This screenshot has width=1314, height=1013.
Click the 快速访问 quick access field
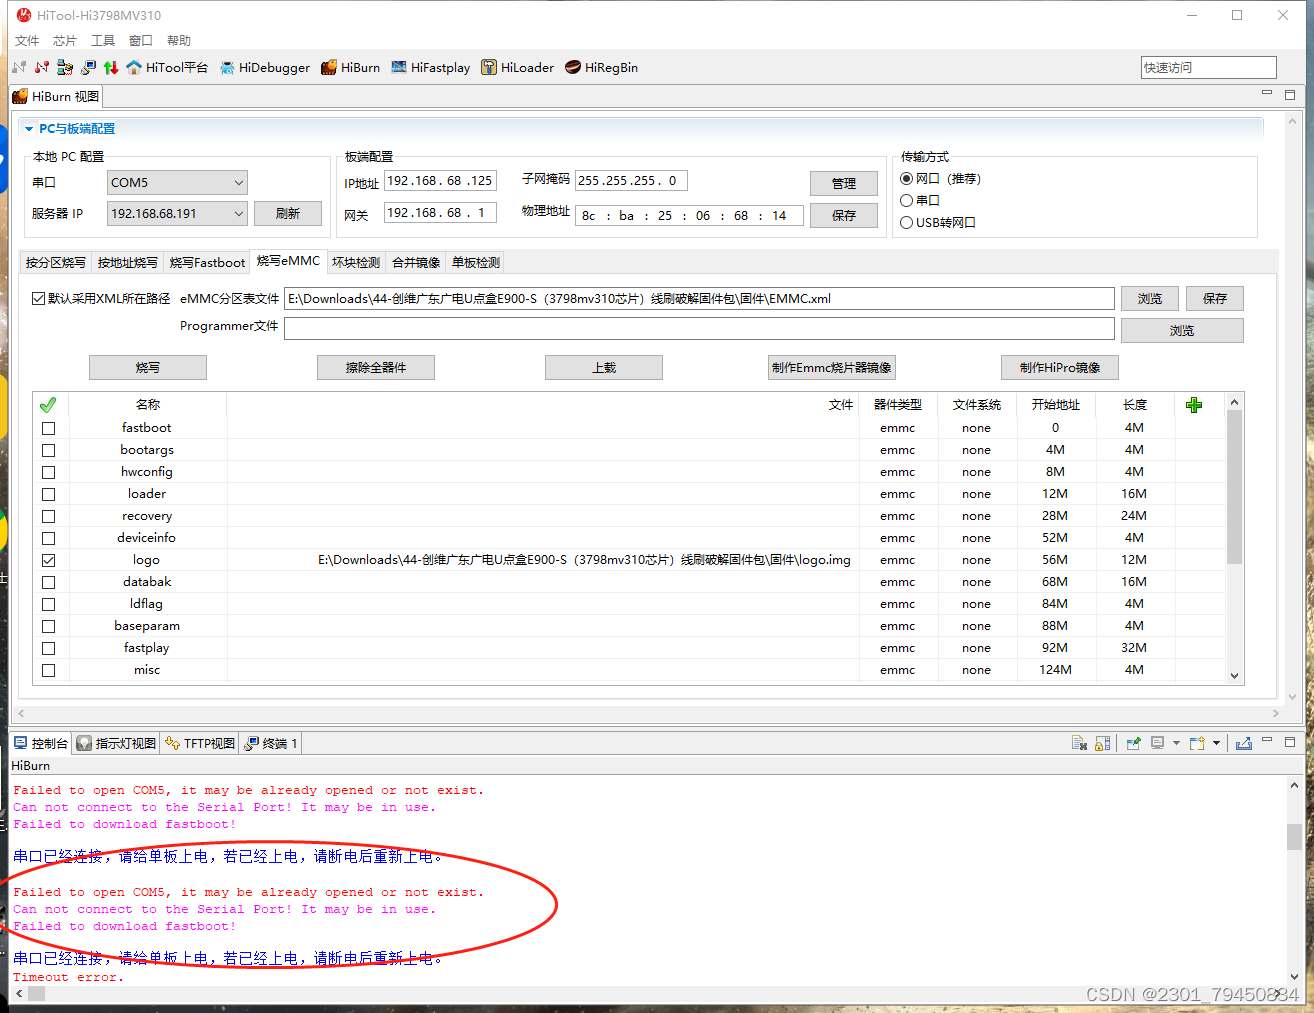[1209, 67]
